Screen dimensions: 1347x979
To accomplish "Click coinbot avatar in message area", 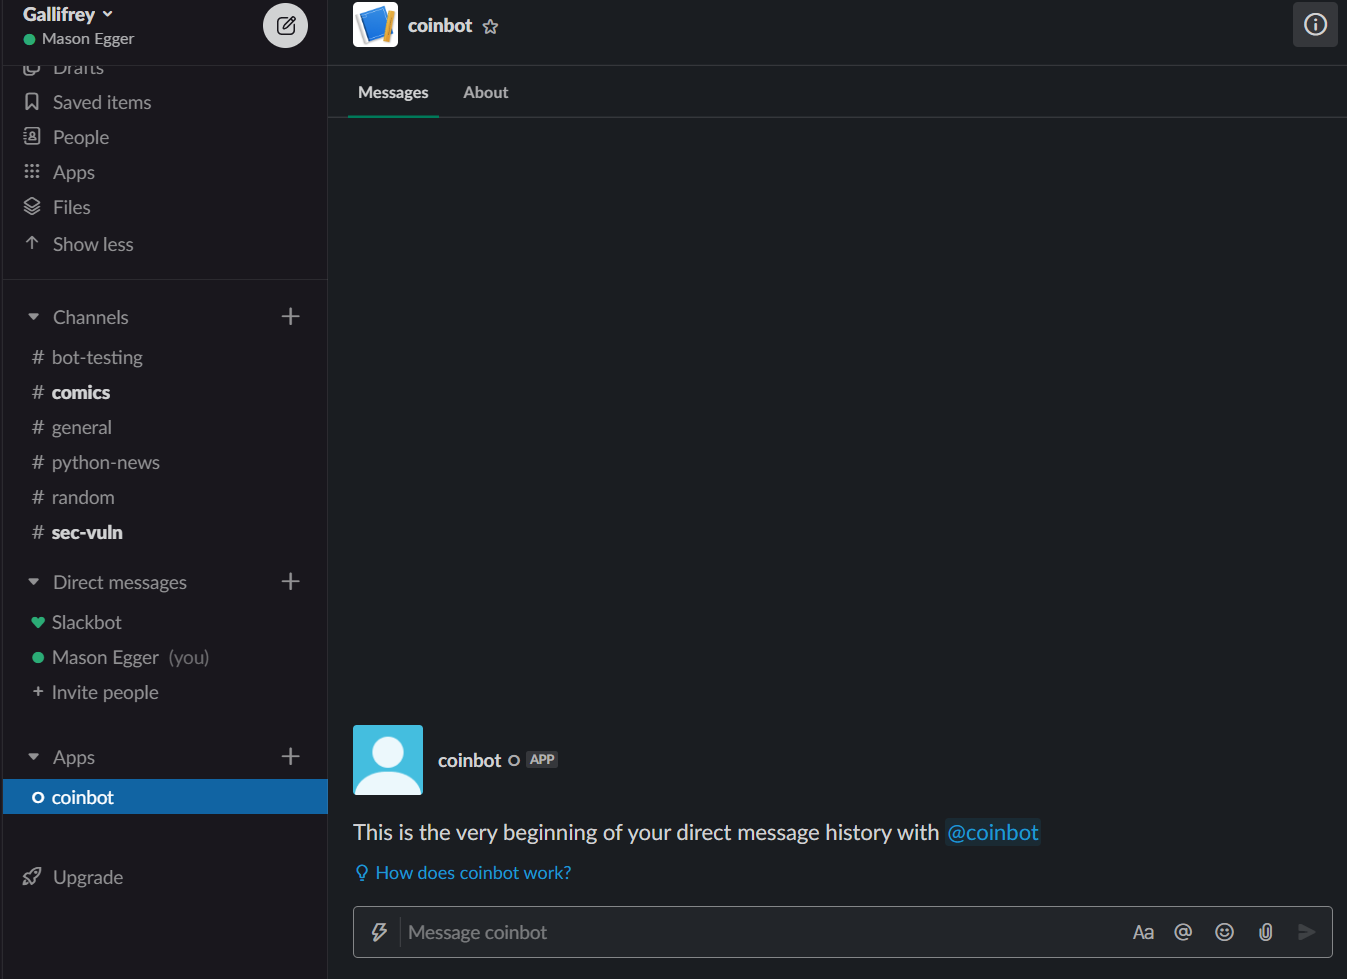I will click(388, 760).
